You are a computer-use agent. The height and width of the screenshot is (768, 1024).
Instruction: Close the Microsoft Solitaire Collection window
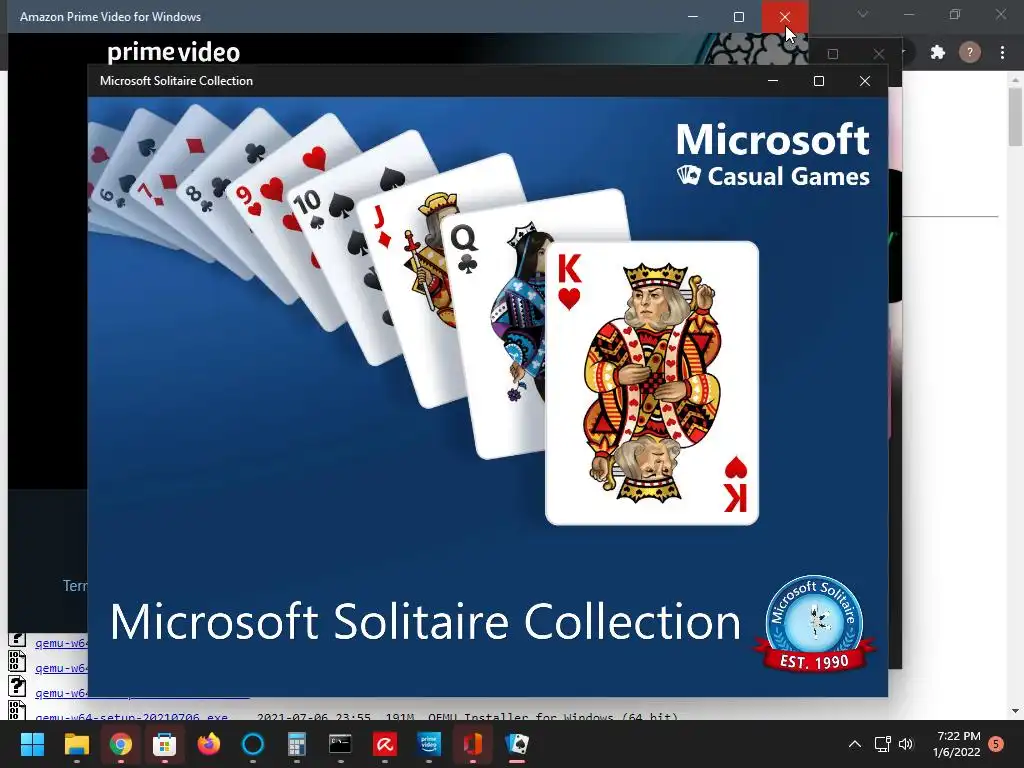[x=865, y=81]
